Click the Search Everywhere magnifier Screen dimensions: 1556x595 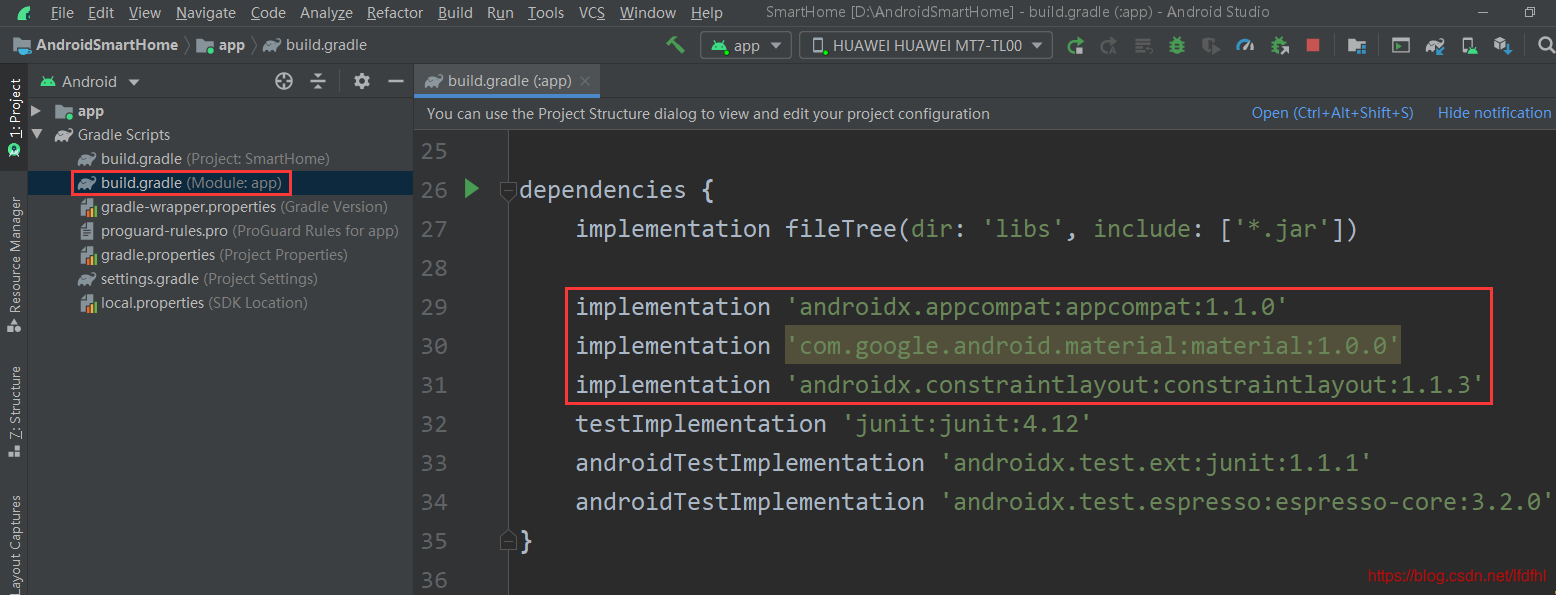pyautogui.click(x=1545, y=45)
